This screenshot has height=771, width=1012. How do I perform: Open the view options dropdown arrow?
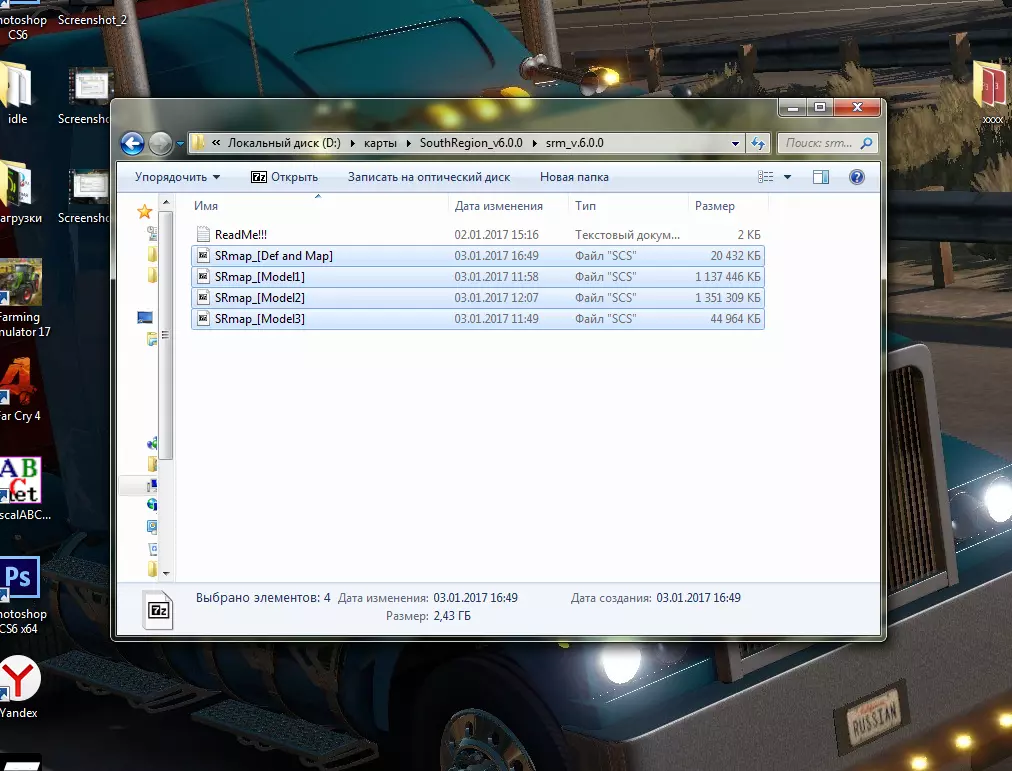(787, 177)
